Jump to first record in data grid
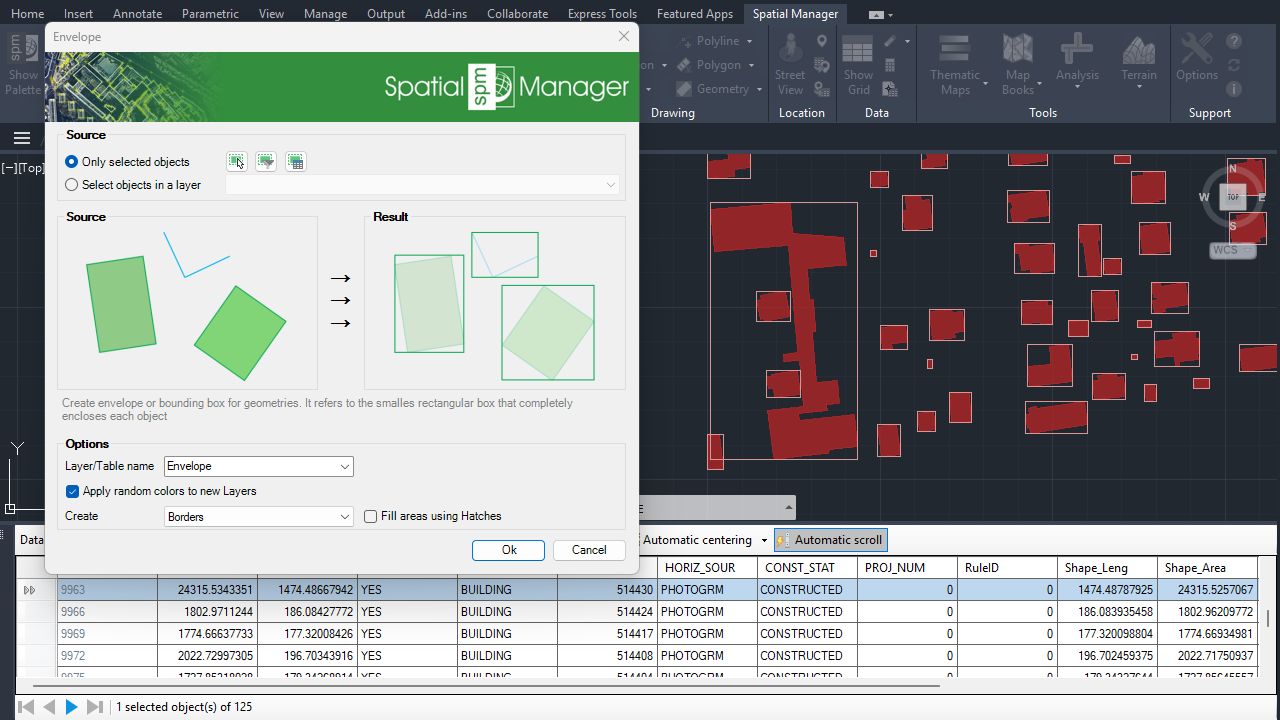Viewport: 1280px width, 720px height. coord(26,707)
